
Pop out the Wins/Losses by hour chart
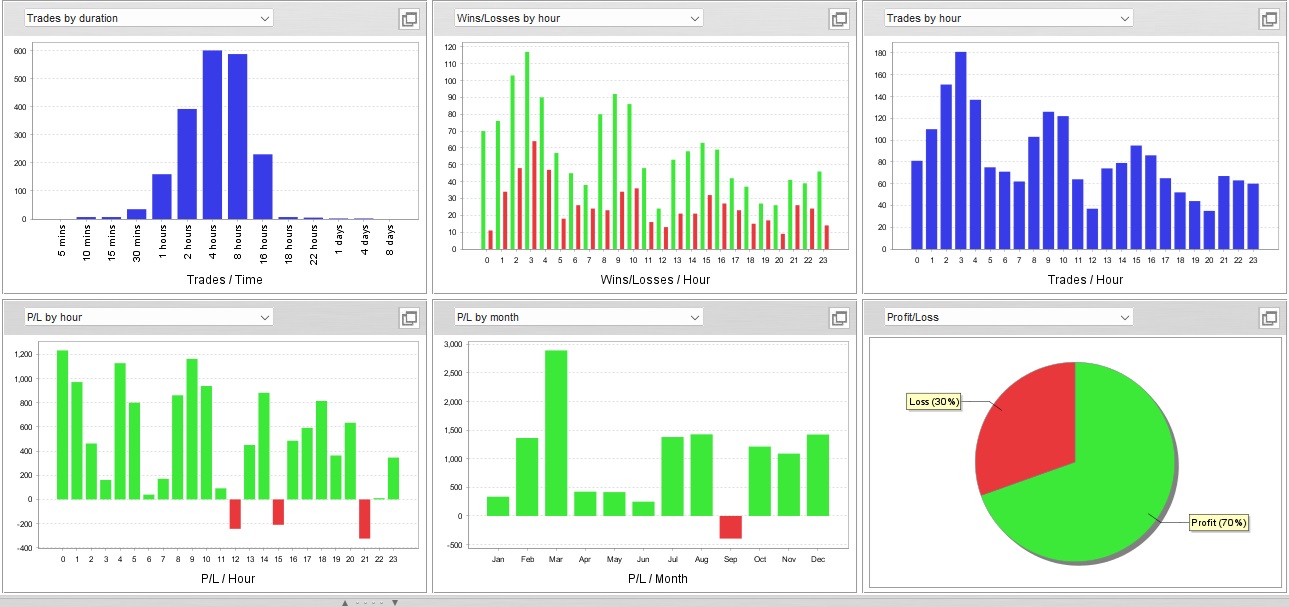point(839,19)
